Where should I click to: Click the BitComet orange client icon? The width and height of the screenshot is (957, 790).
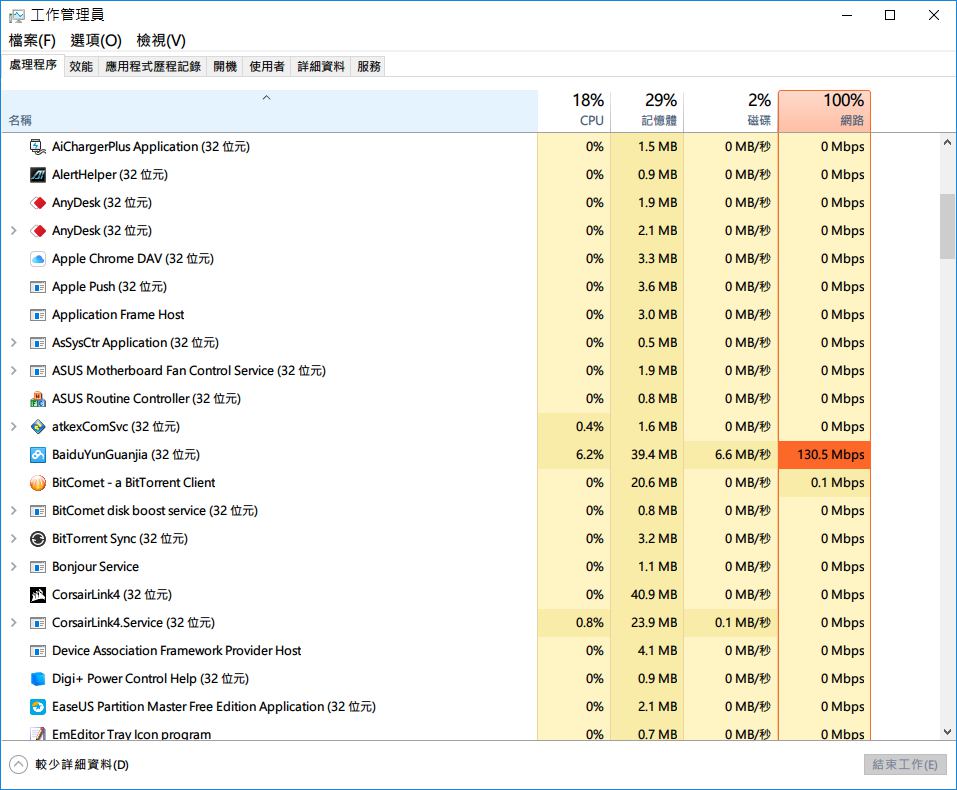point(38,483)
